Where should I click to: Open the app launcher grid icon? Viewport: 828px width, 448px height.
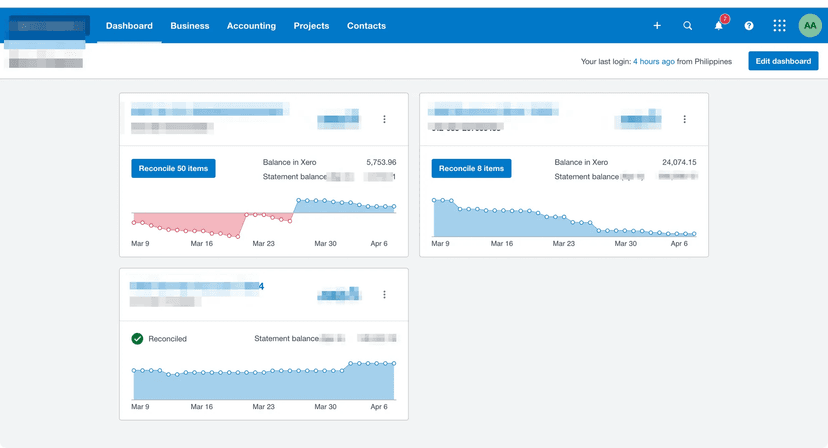[x=780, y=26]
